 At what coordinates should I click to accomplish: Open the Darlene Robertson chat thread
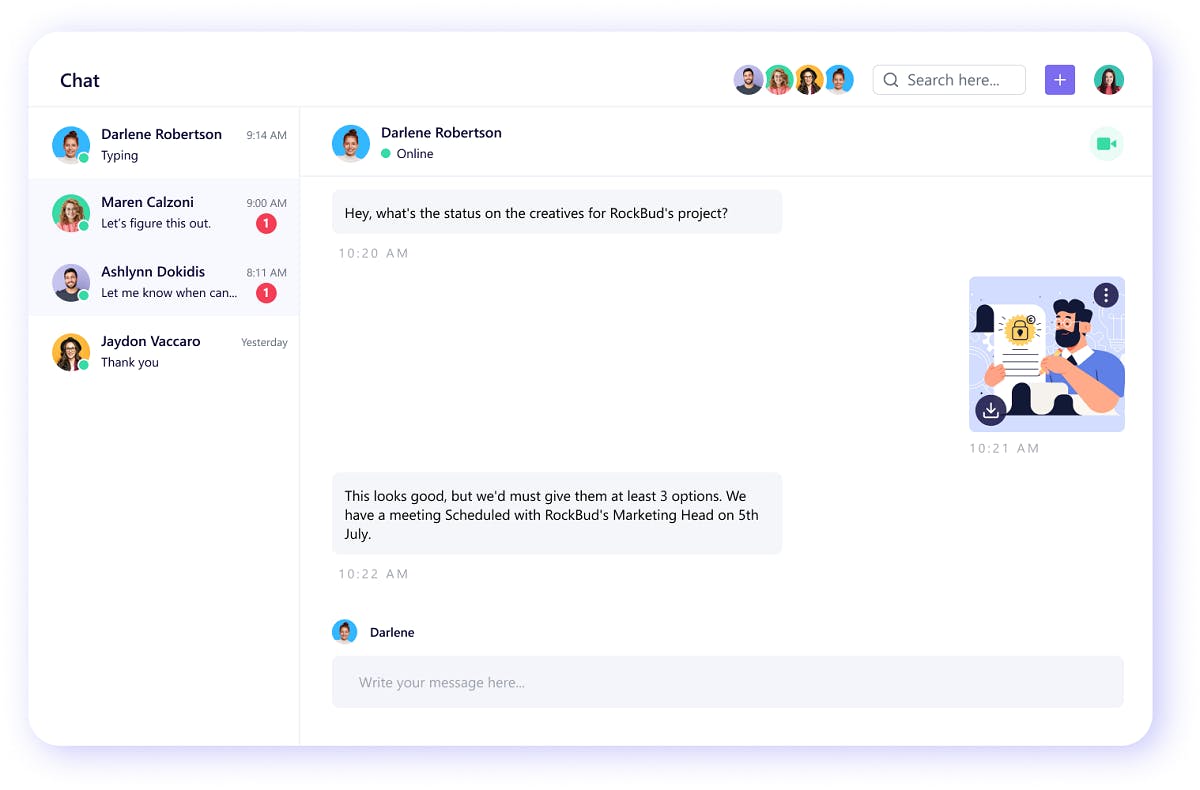click(x=160, y=143)
